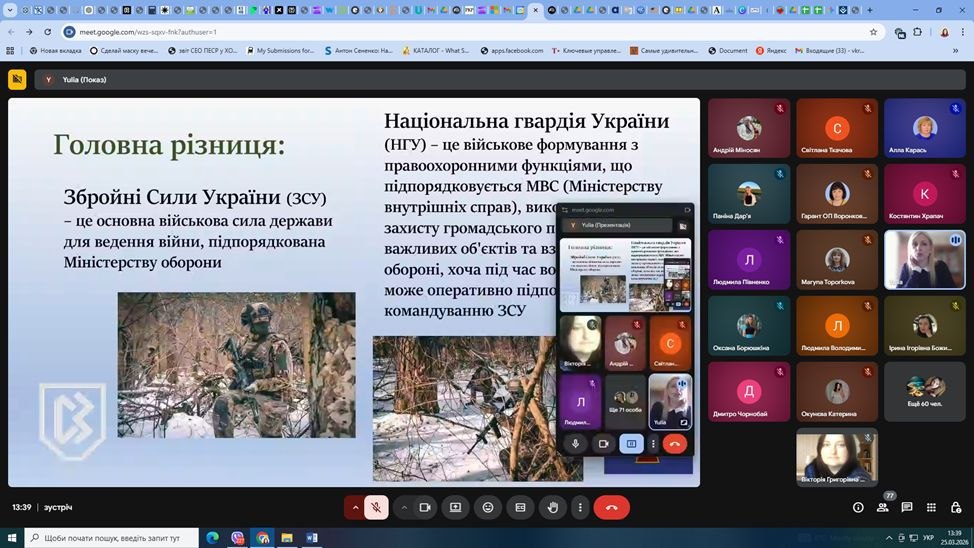Viewport: 974px width, 548px height.
Task: Show the participants list with 77 people
Action: tap(883, 508)
